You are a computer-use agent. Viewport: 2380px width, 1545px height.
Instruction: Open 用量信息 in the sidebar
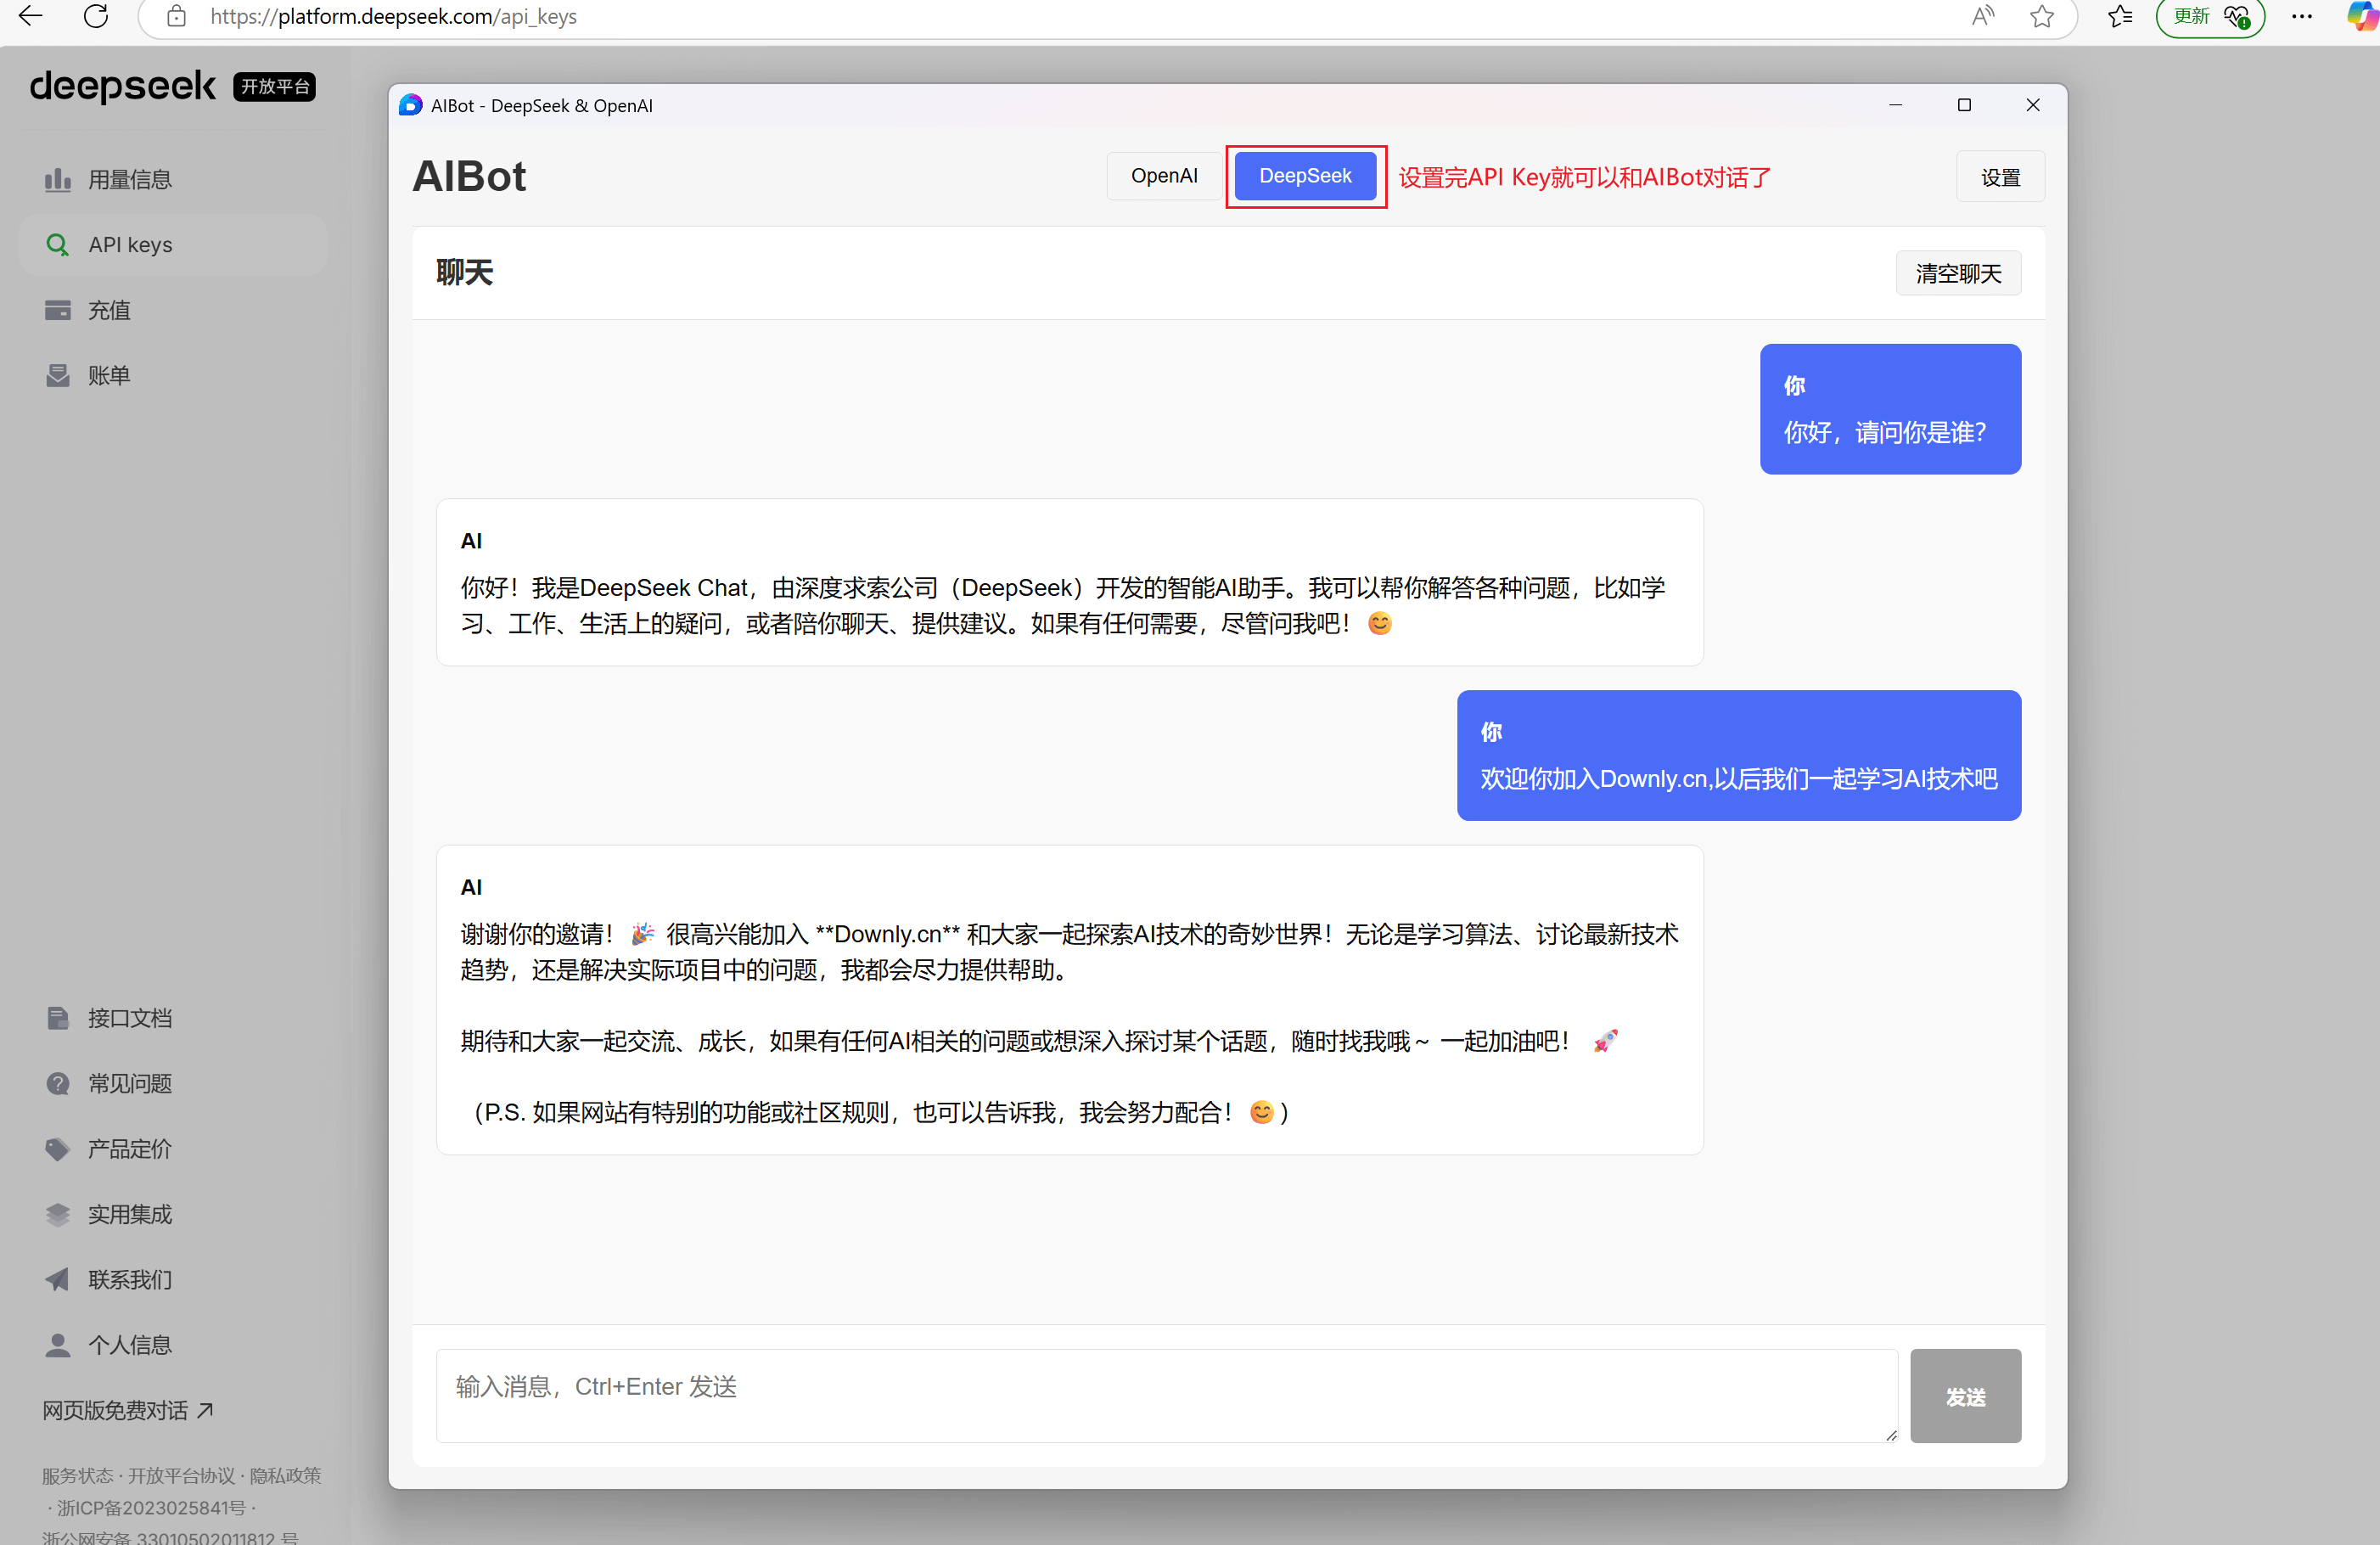tap(173, 180)
